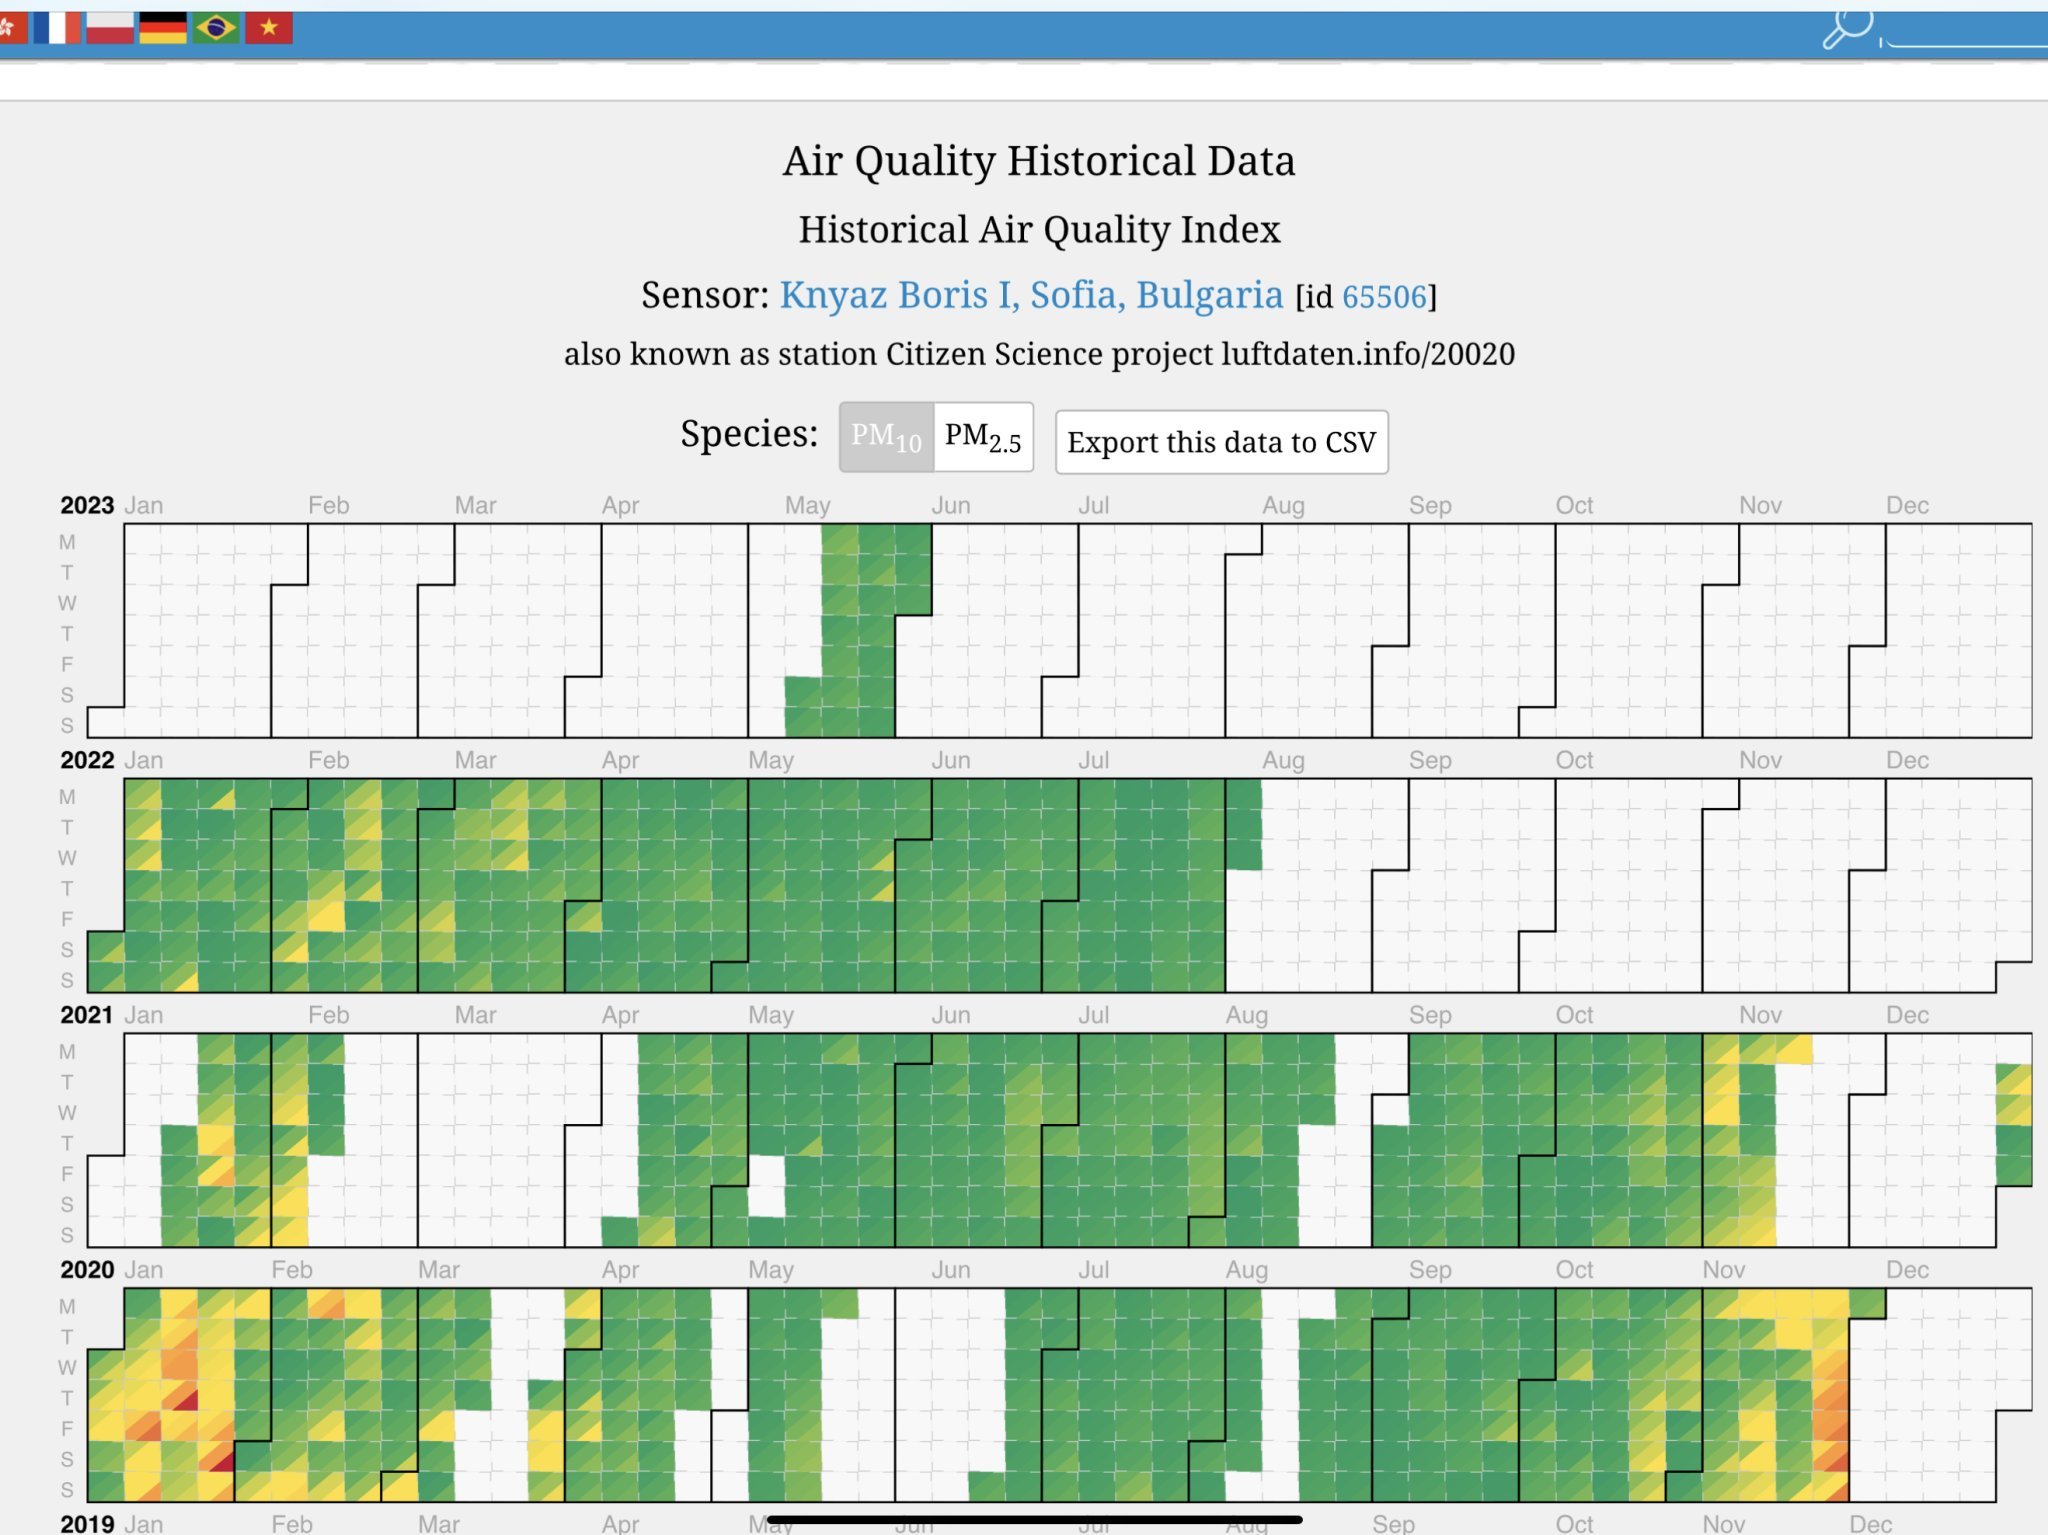Viewport: 2048px width, 1535px height.
Task: Switch language via the French flag
Action: coord(56,28)
